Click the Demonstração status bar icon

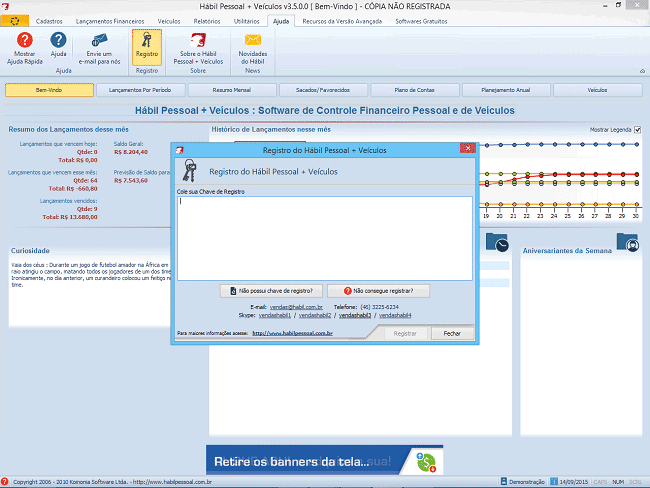504,481
